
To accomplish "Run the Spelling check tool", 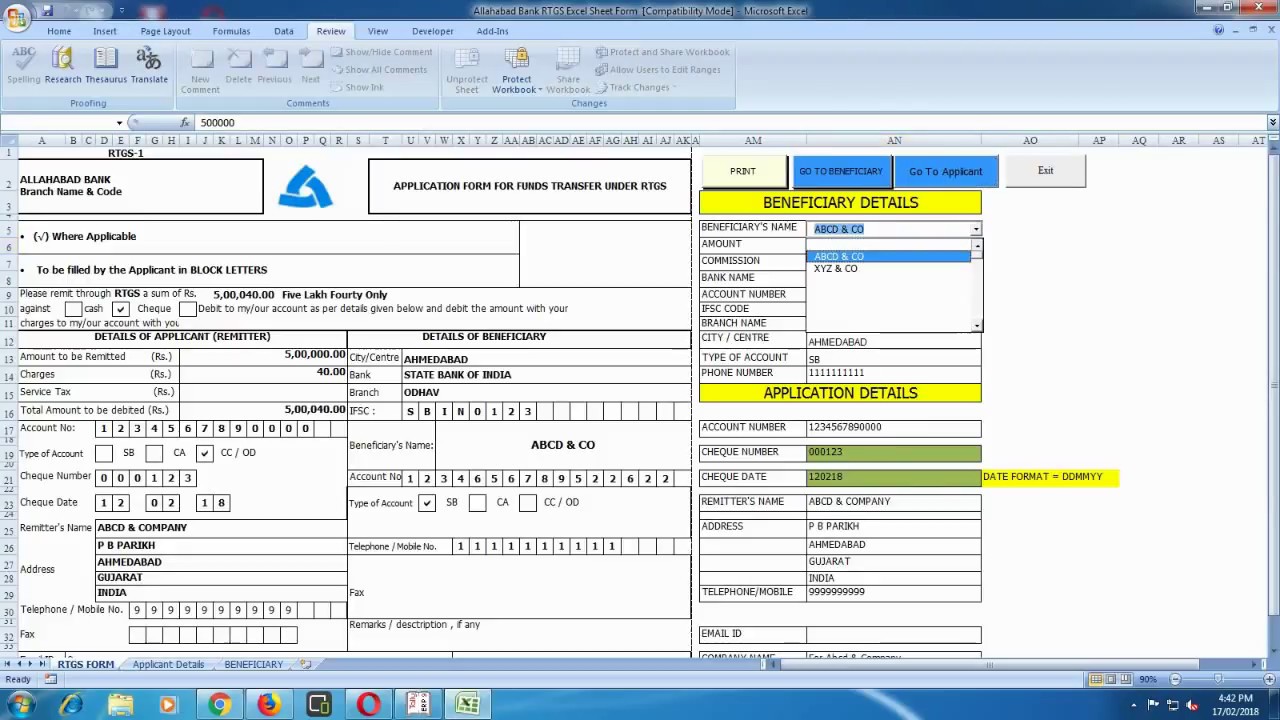I will click(24, 65).
